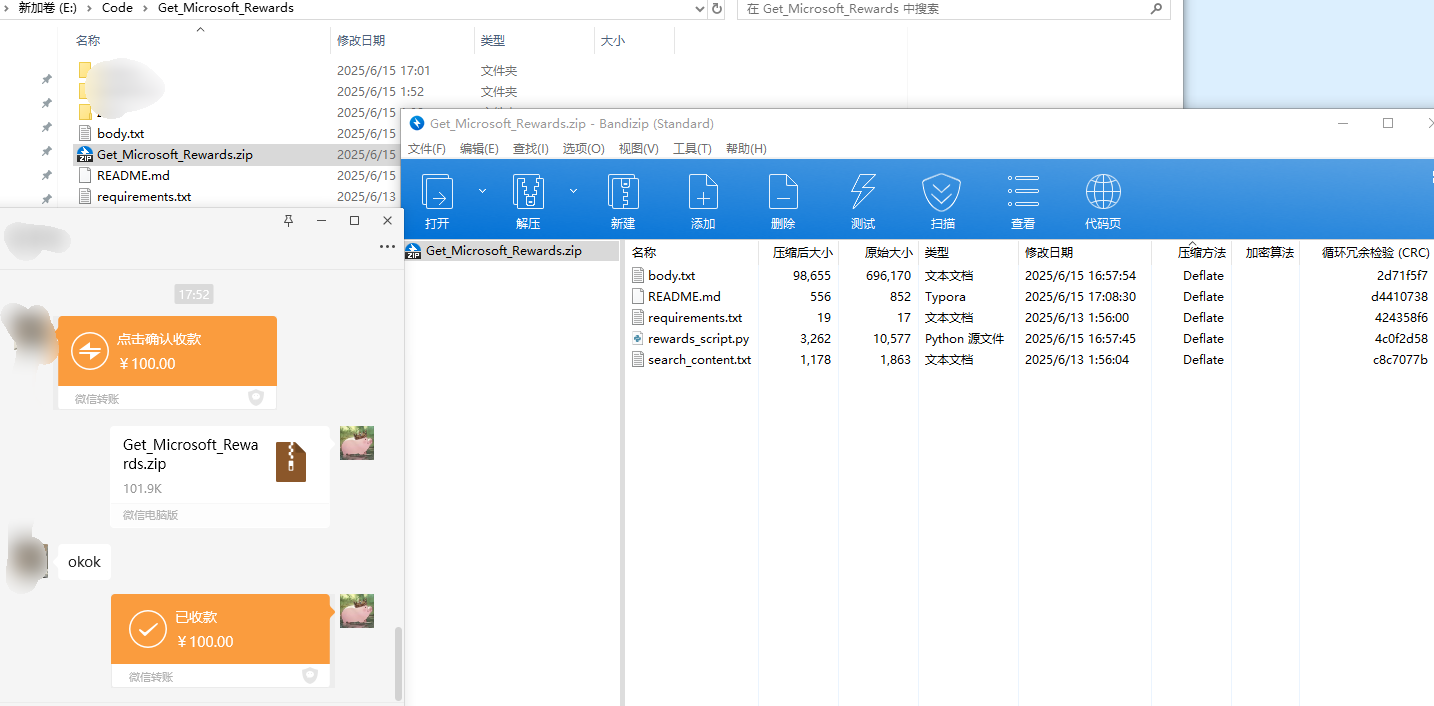1434x706 pixels.
Task: Open the chat's three-dots more options
Action: tap(387, 247)
